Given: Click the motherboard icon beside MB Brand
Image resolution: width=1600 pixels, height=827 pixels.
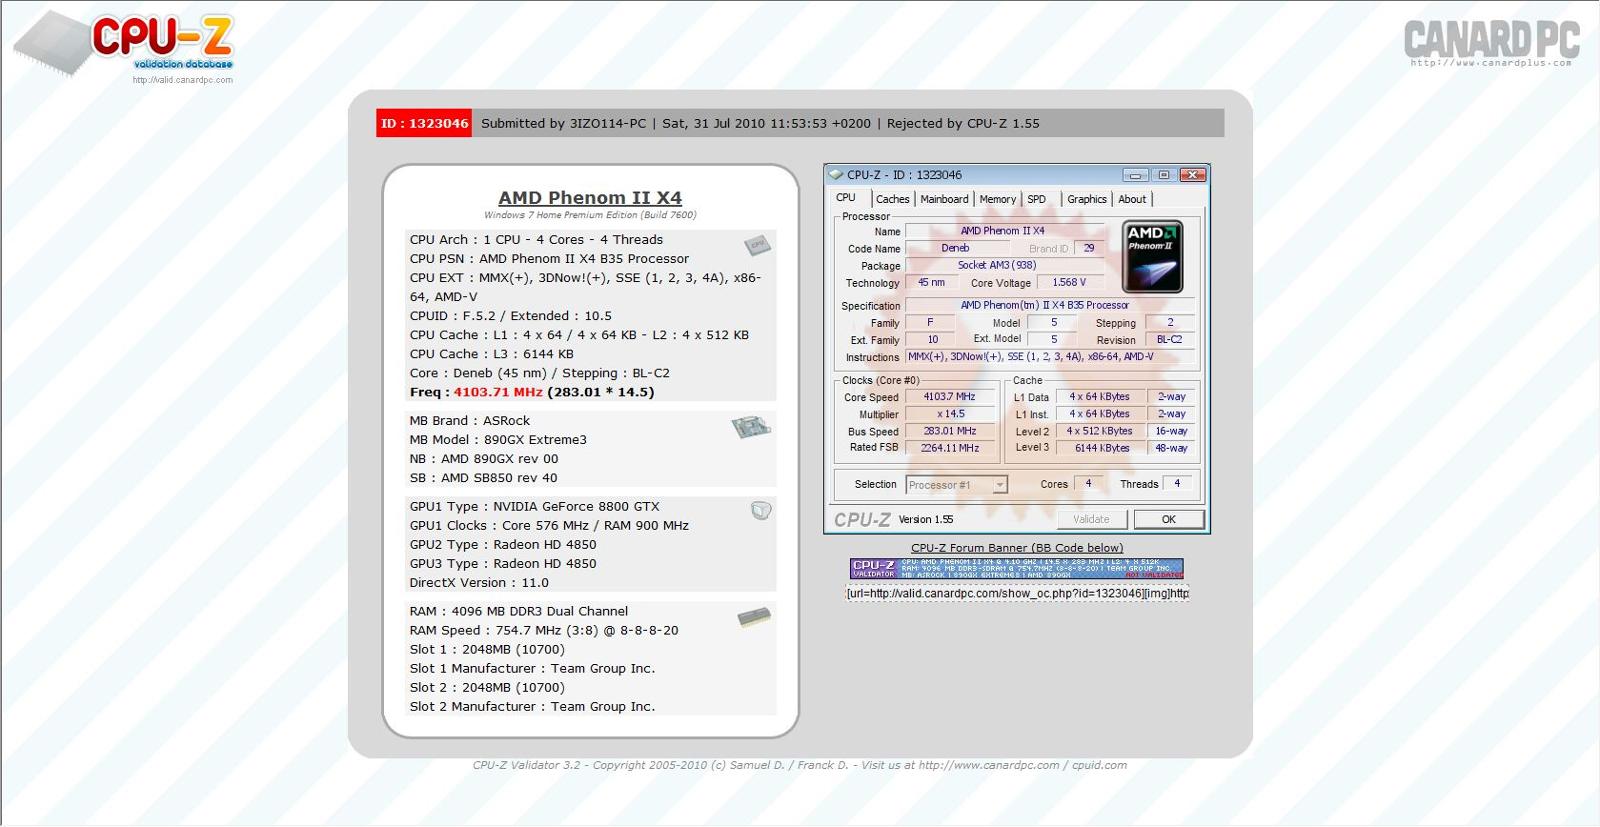Looking at the screenshot, I should coord(750,427).
